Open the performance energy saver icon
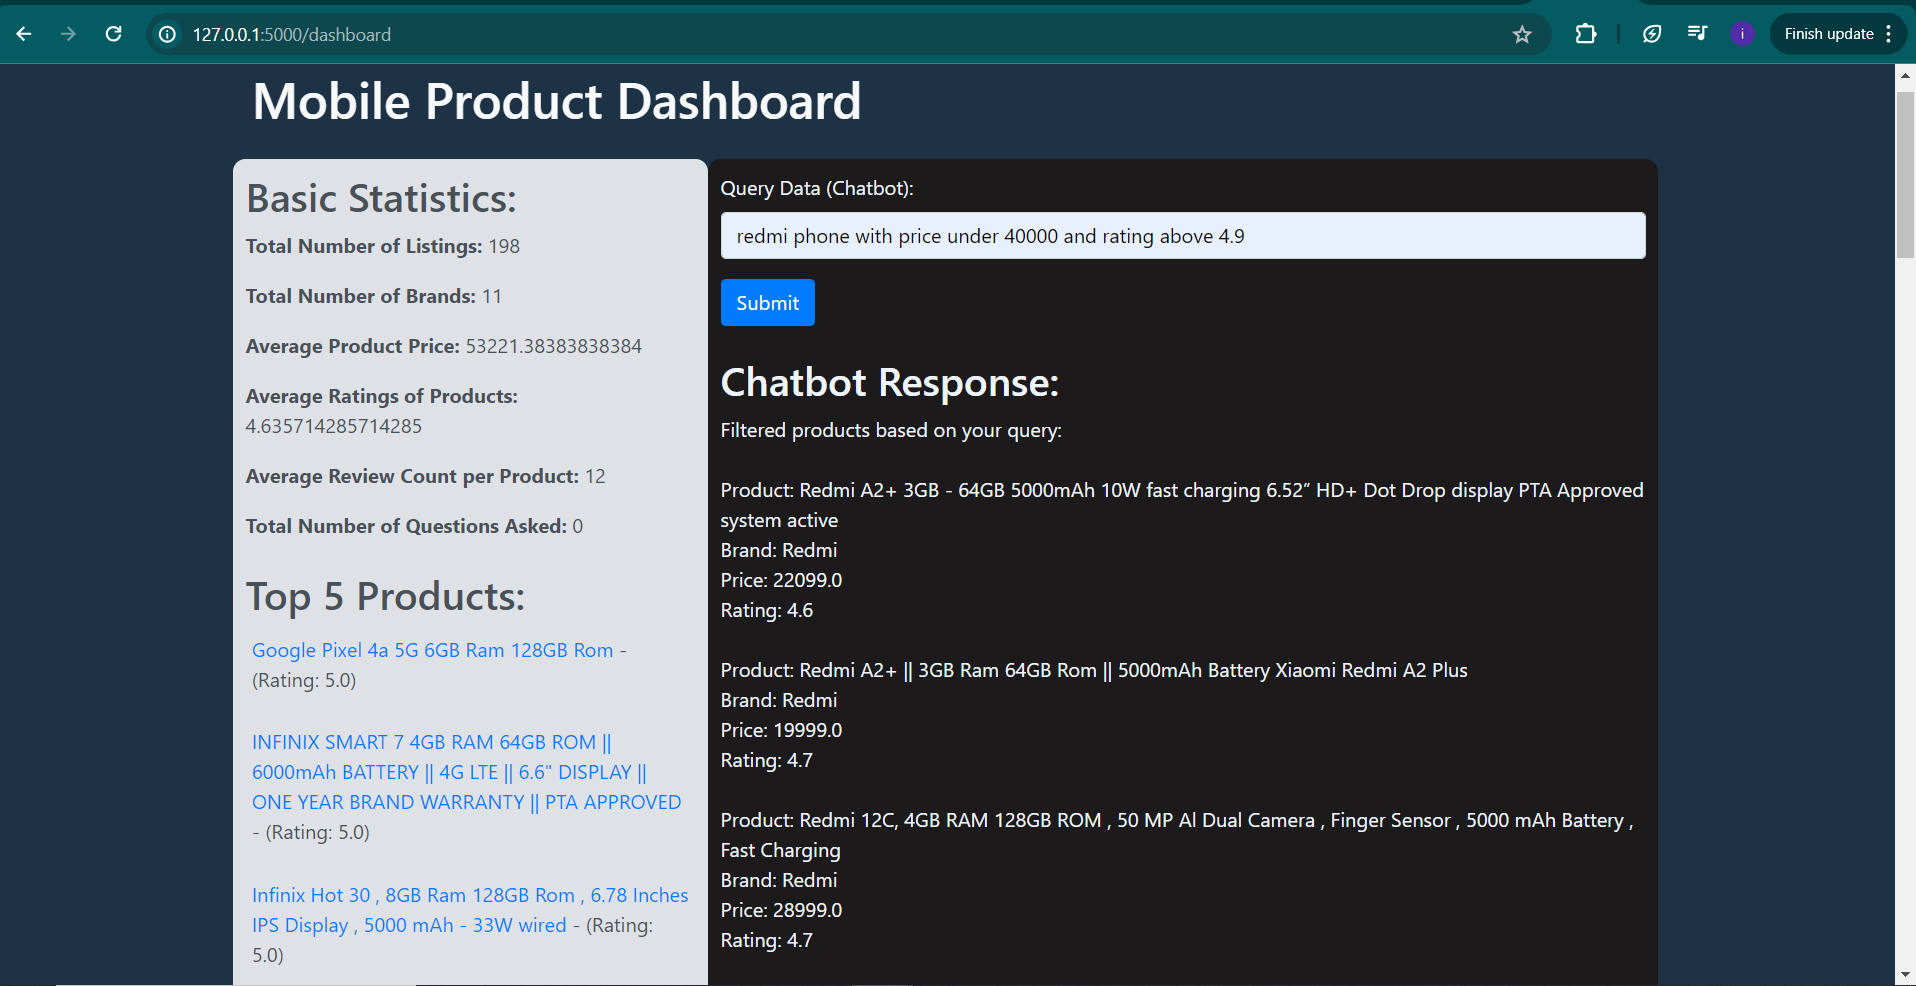The width and height of the screenshot is (1916, 986). pos(1651,33)
